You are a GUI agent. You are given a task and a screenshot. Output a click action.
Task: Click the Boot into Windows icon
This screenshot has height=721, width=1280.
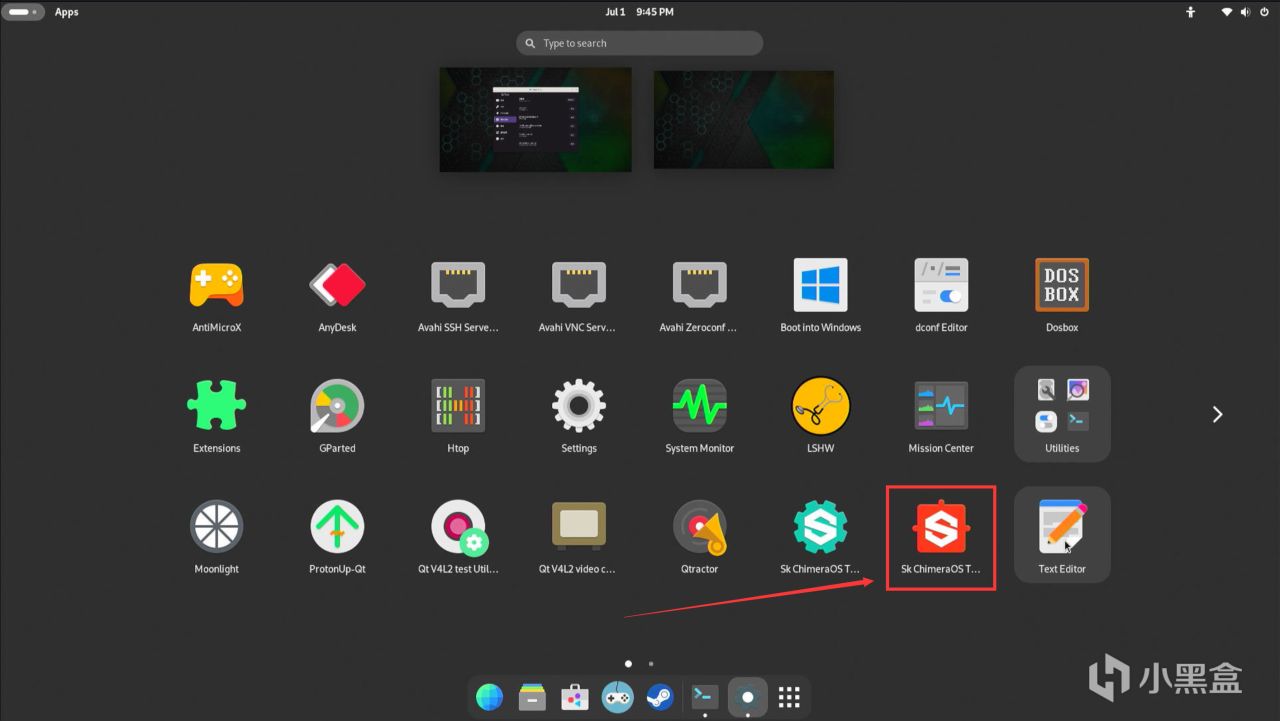[x=820, y=286]
